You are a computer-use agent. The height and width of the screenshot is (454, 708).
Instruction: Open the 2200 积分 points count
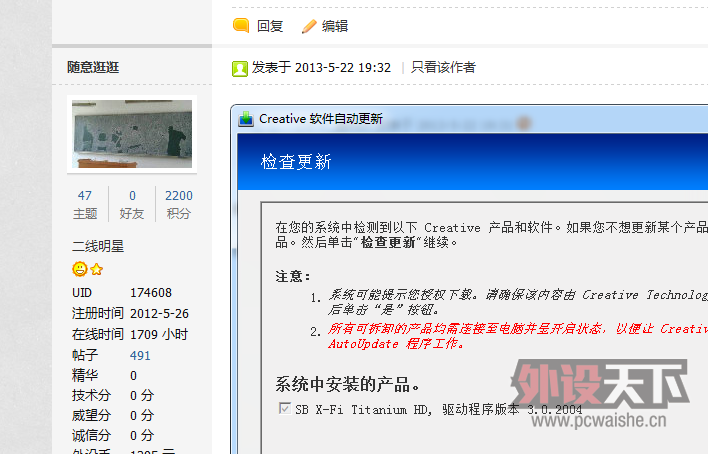pos(179,205)
